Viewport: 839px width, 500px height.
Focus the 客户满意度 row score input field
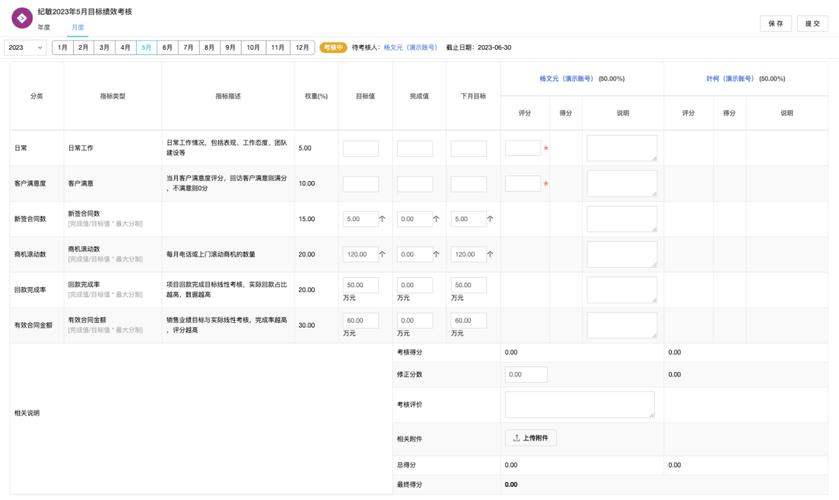click(x=523, y=183)
